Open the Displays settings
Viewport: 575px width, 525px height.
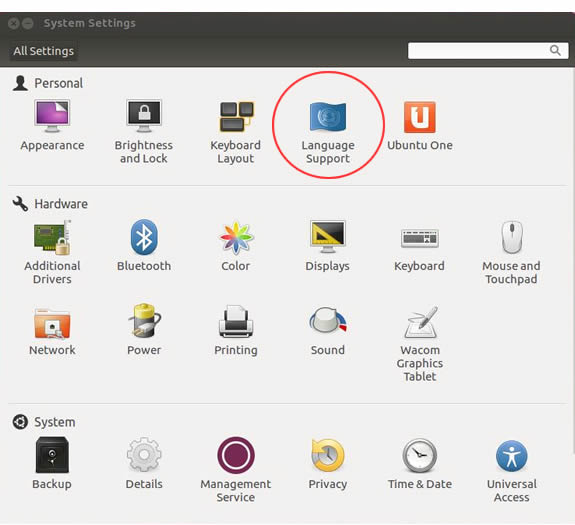pyautogui.click(x=327, y=245)
